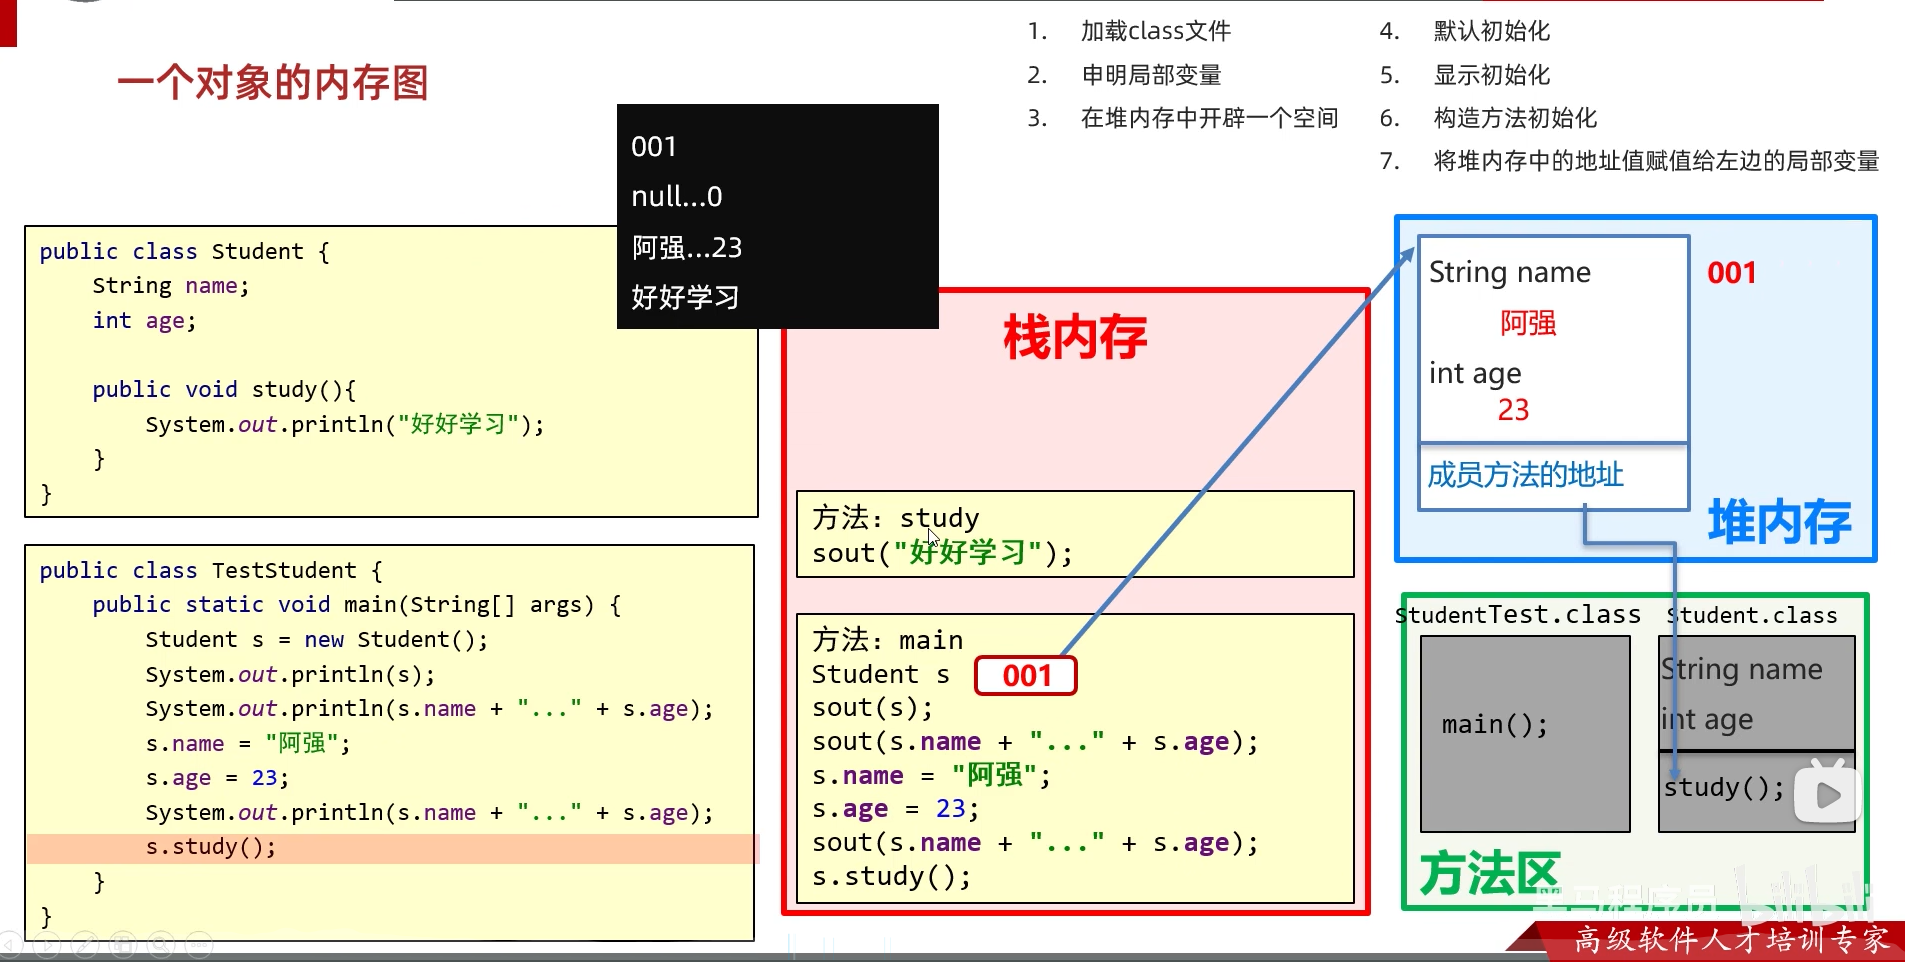This screenshot has height=962, width=1905.
Task: Open more slideshow options (three dots)
Action: (x=199, y=943)
